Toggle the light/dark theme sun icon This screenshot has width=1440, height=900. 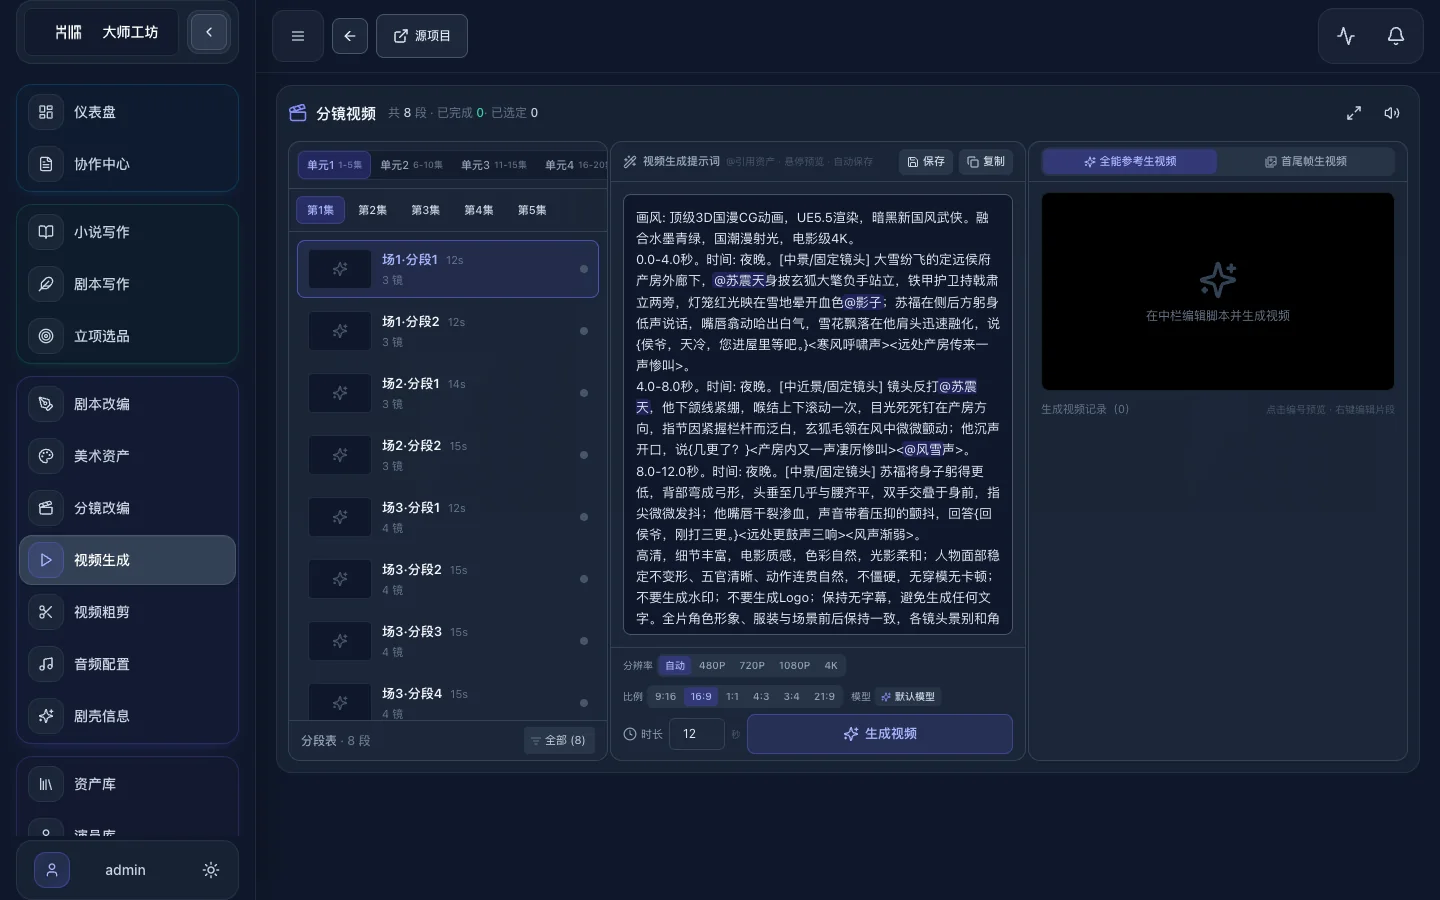pos(211,870)
